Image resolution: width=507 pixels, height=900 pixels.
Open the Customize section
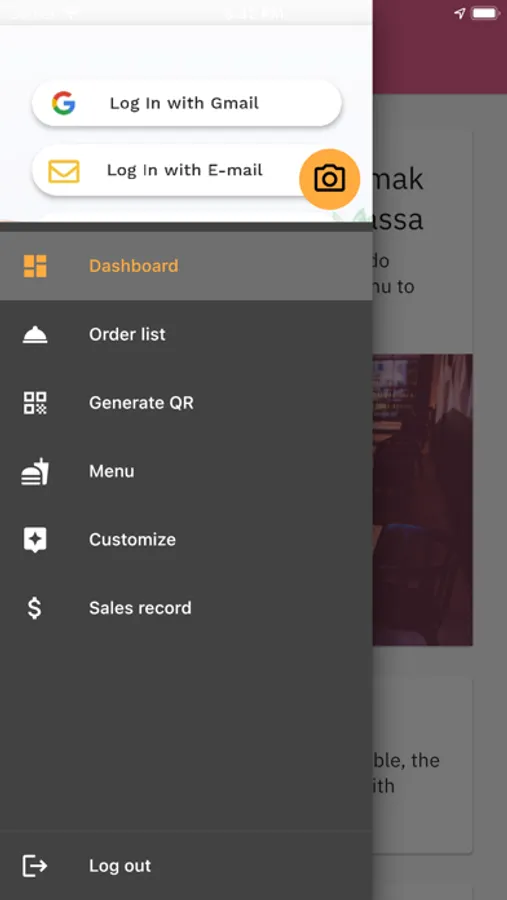(x=186, y=540)
